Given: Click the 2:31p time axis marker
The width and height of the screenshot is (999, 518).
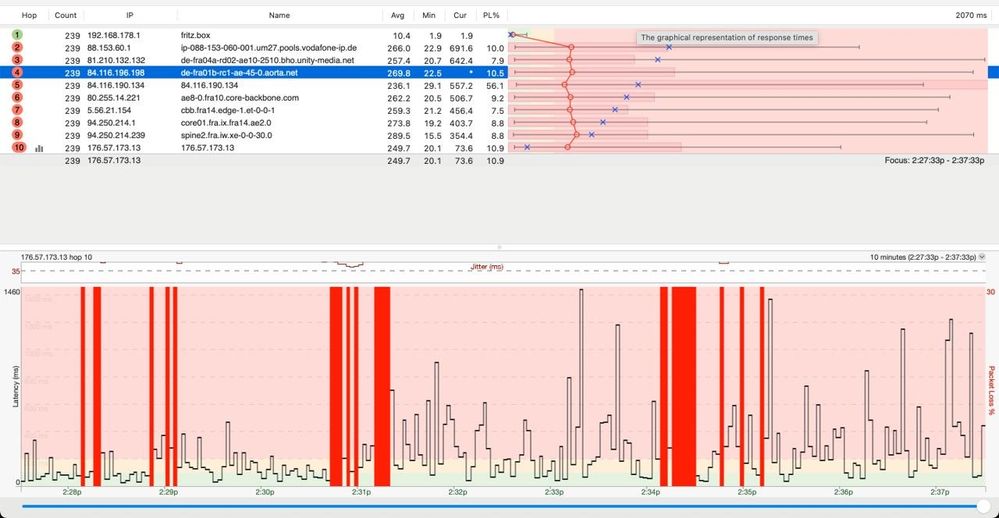Looking at the screenshot, I should (361, 492).
